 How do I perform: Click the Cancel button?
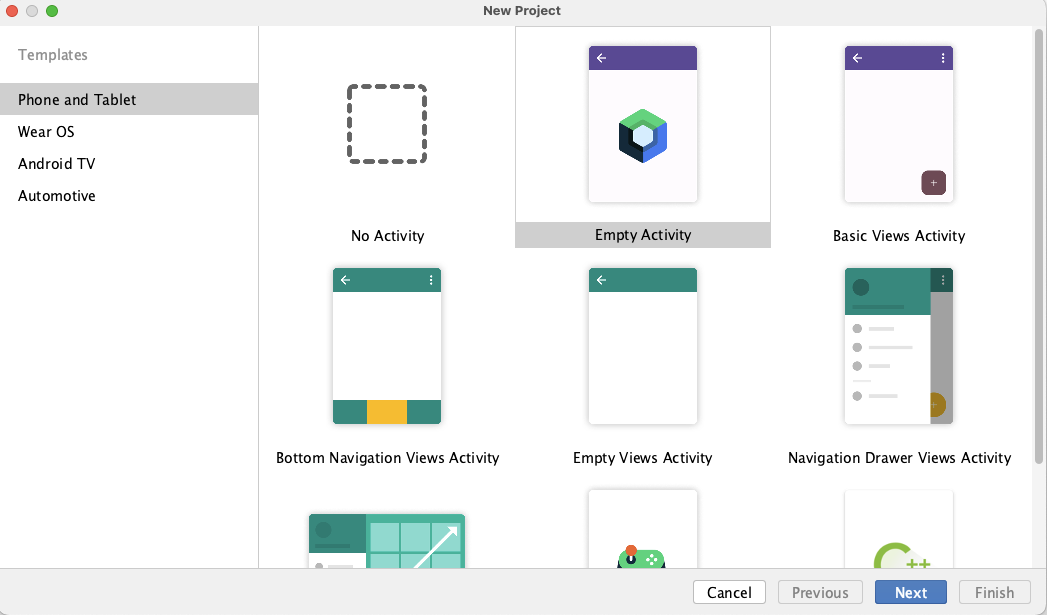coord(729,592)
